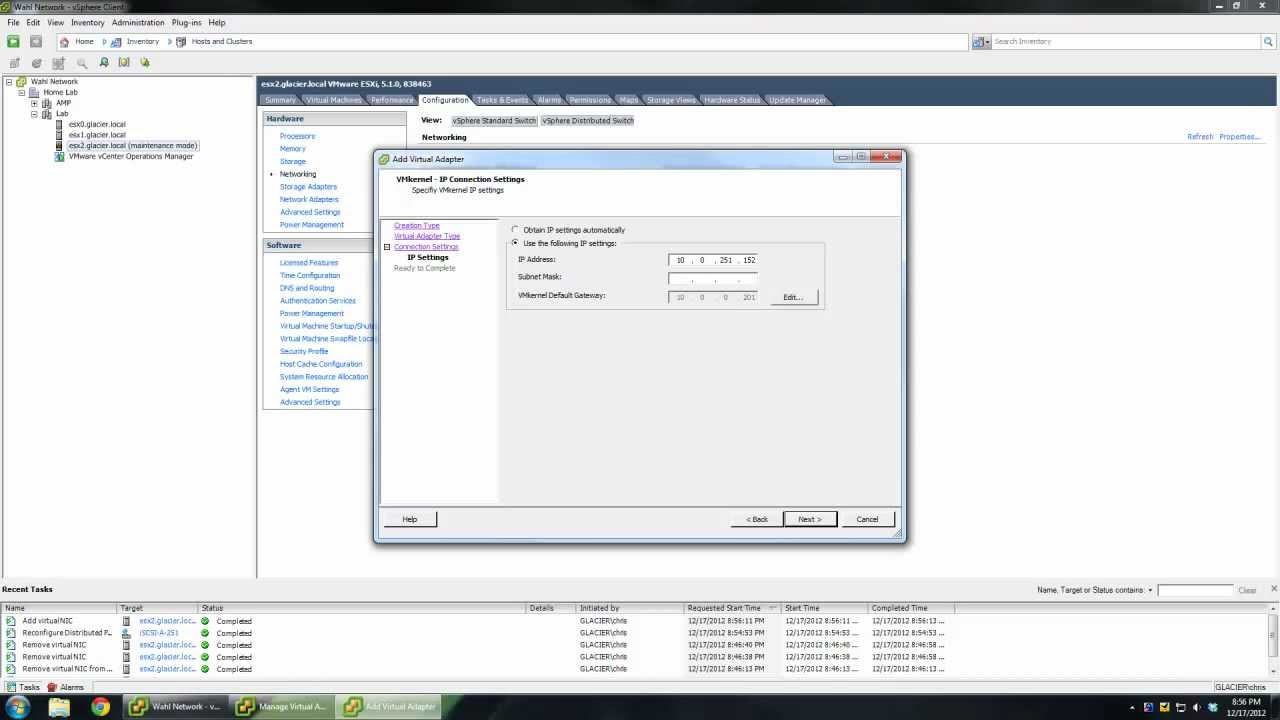Viewport: 1280px width, 720px height.
Task: Click task icon of Add virtual NIC row
Action: (x=11, y=621)
